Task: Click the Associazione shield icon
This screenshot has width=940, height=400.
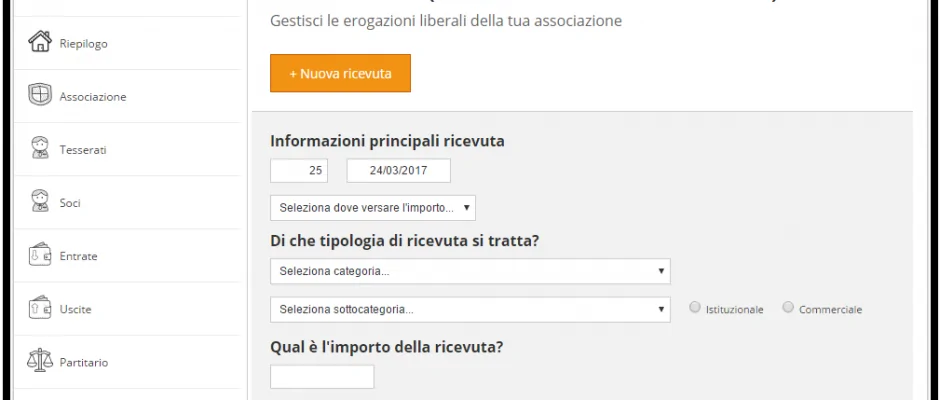Action: (x=40, y=95)
